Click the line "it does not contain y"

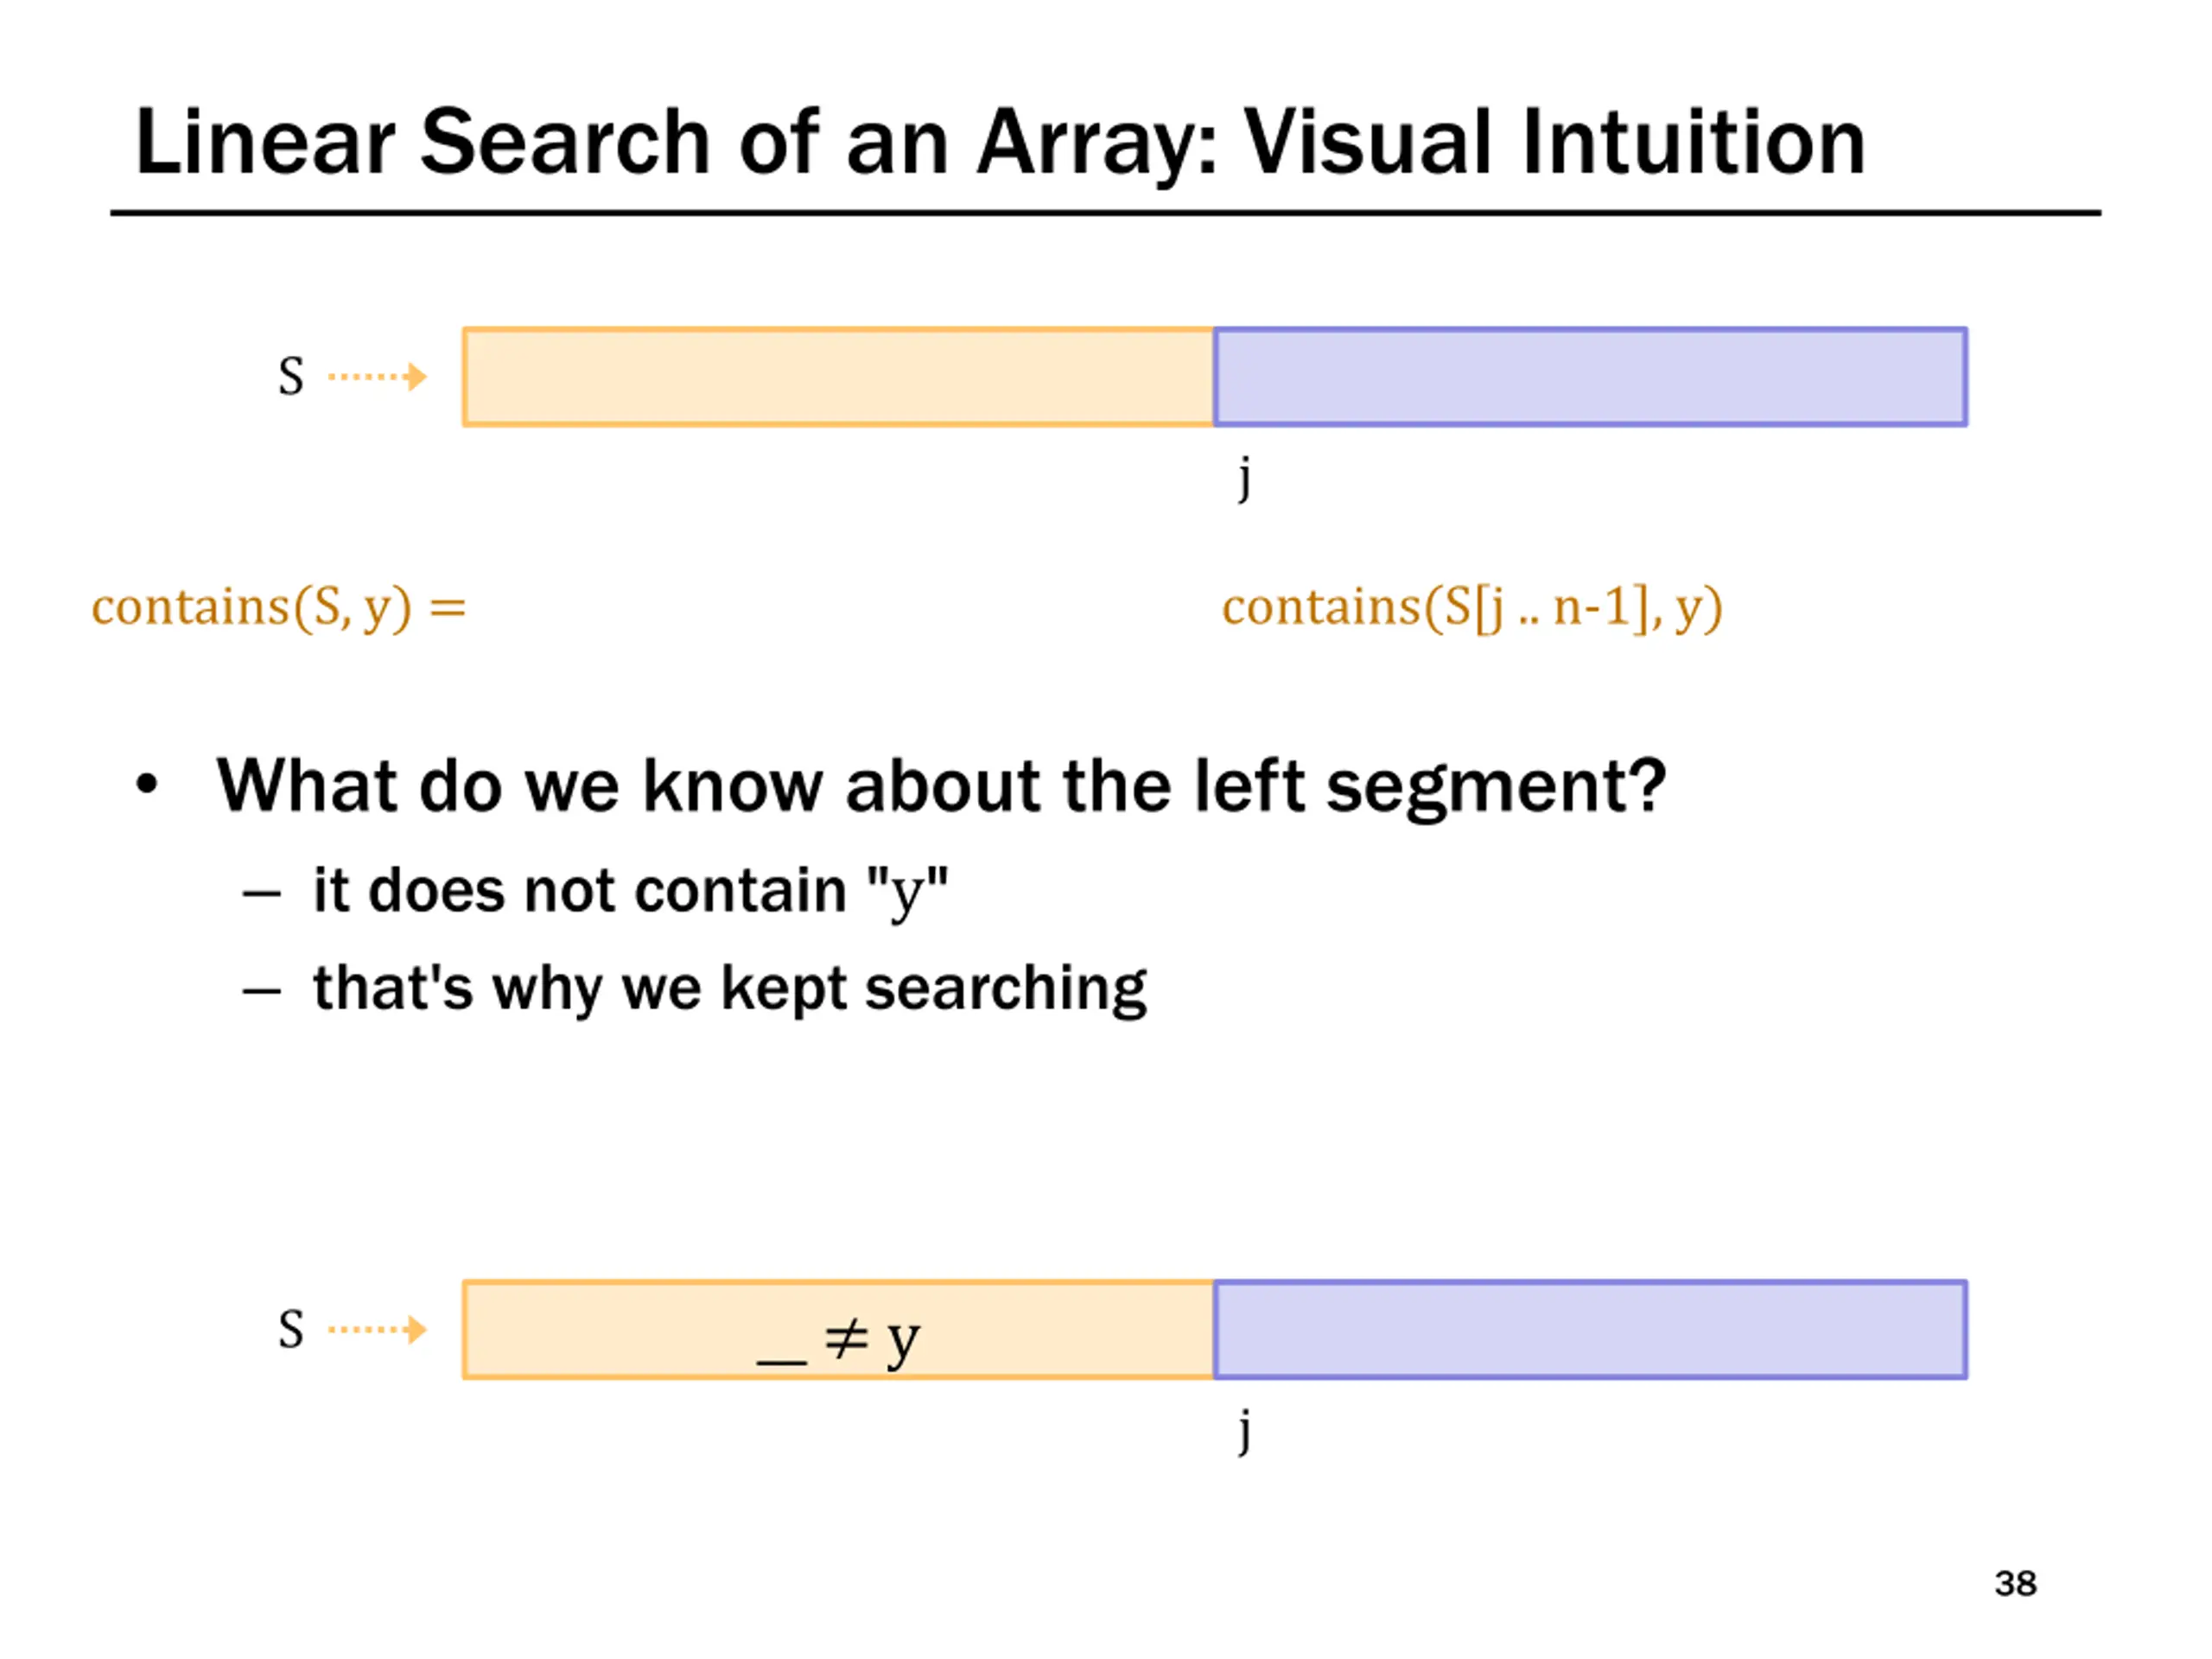pos(630,891)
